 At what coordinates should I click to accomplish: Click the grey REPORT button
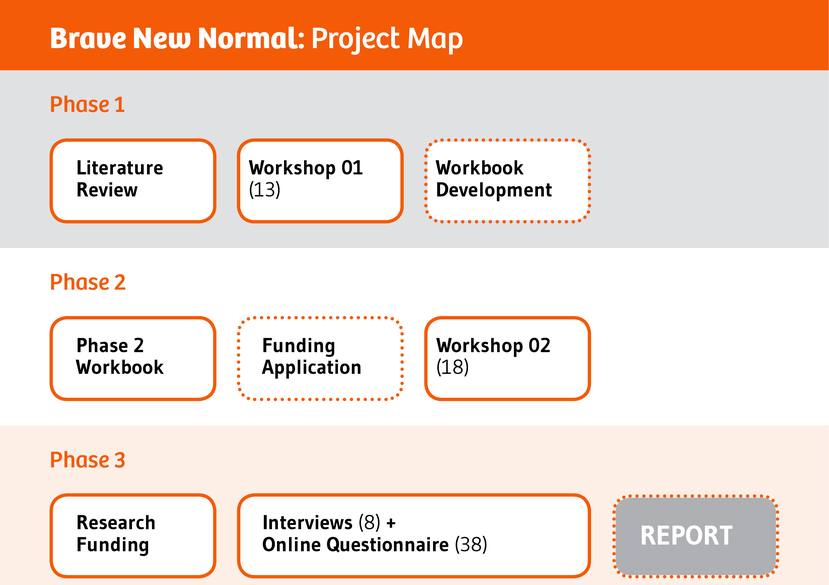694,535
